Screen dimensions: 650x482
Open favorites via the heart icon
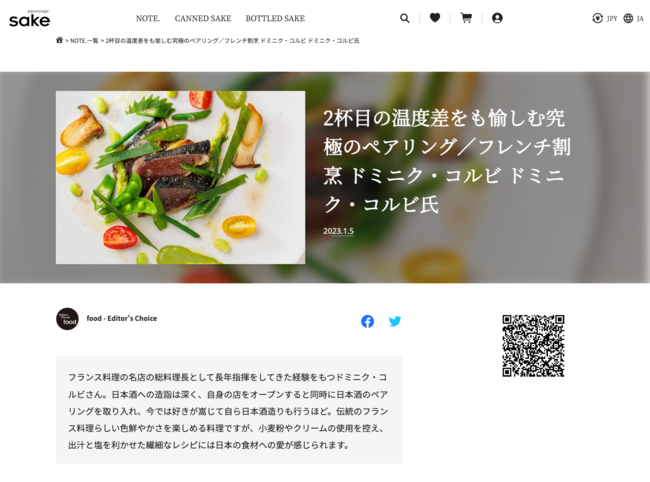[x=435, y=18]
